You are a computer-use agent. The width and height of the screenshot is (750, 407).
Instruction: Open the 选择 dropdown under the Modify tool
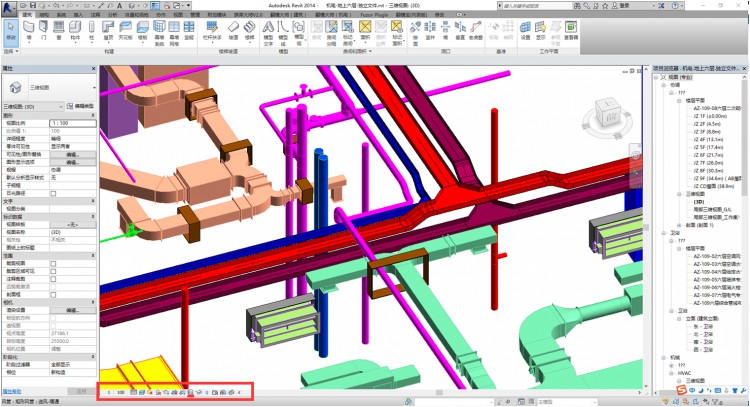point(11,51)
